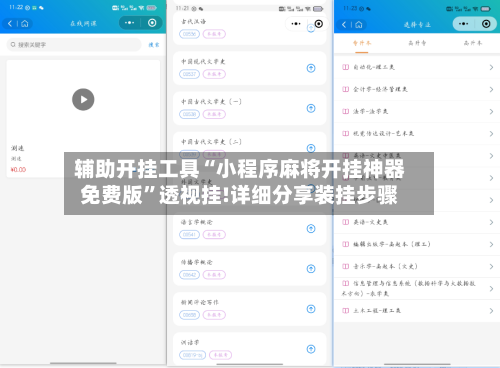The image size is (500, 368).
Task: Open the three-dot menu in 在线网课 screen
Action: click(x=130, y=23)
